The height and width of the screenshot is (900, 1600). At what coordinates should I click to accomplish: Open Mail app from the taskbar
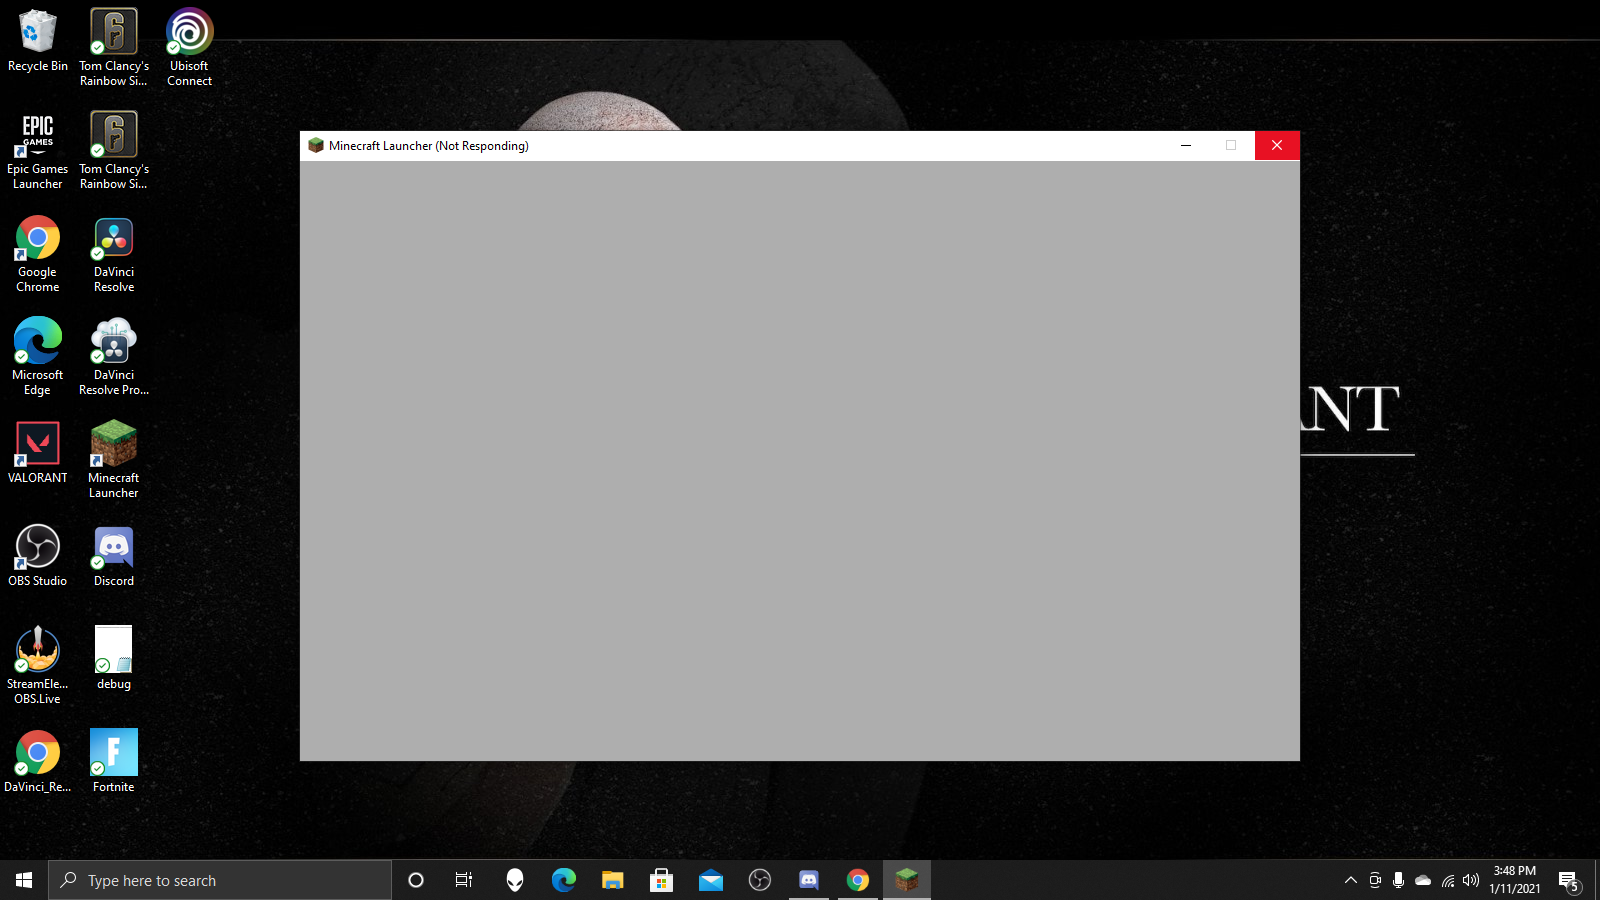click(711, 880)
